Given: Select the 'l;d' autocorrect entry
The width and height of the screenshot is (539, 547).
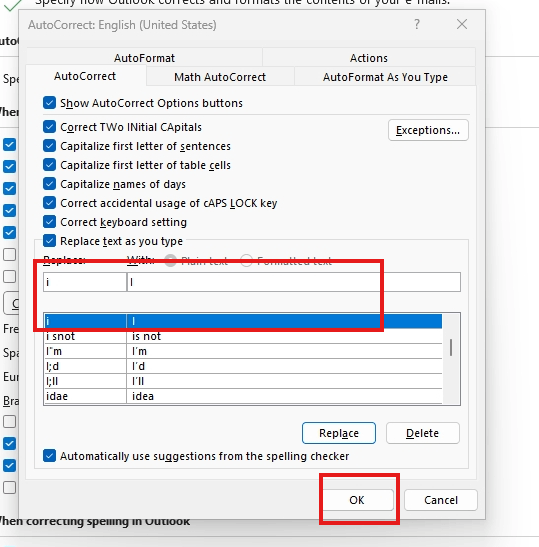Looking at the screenshot, I should click(243, 366).
